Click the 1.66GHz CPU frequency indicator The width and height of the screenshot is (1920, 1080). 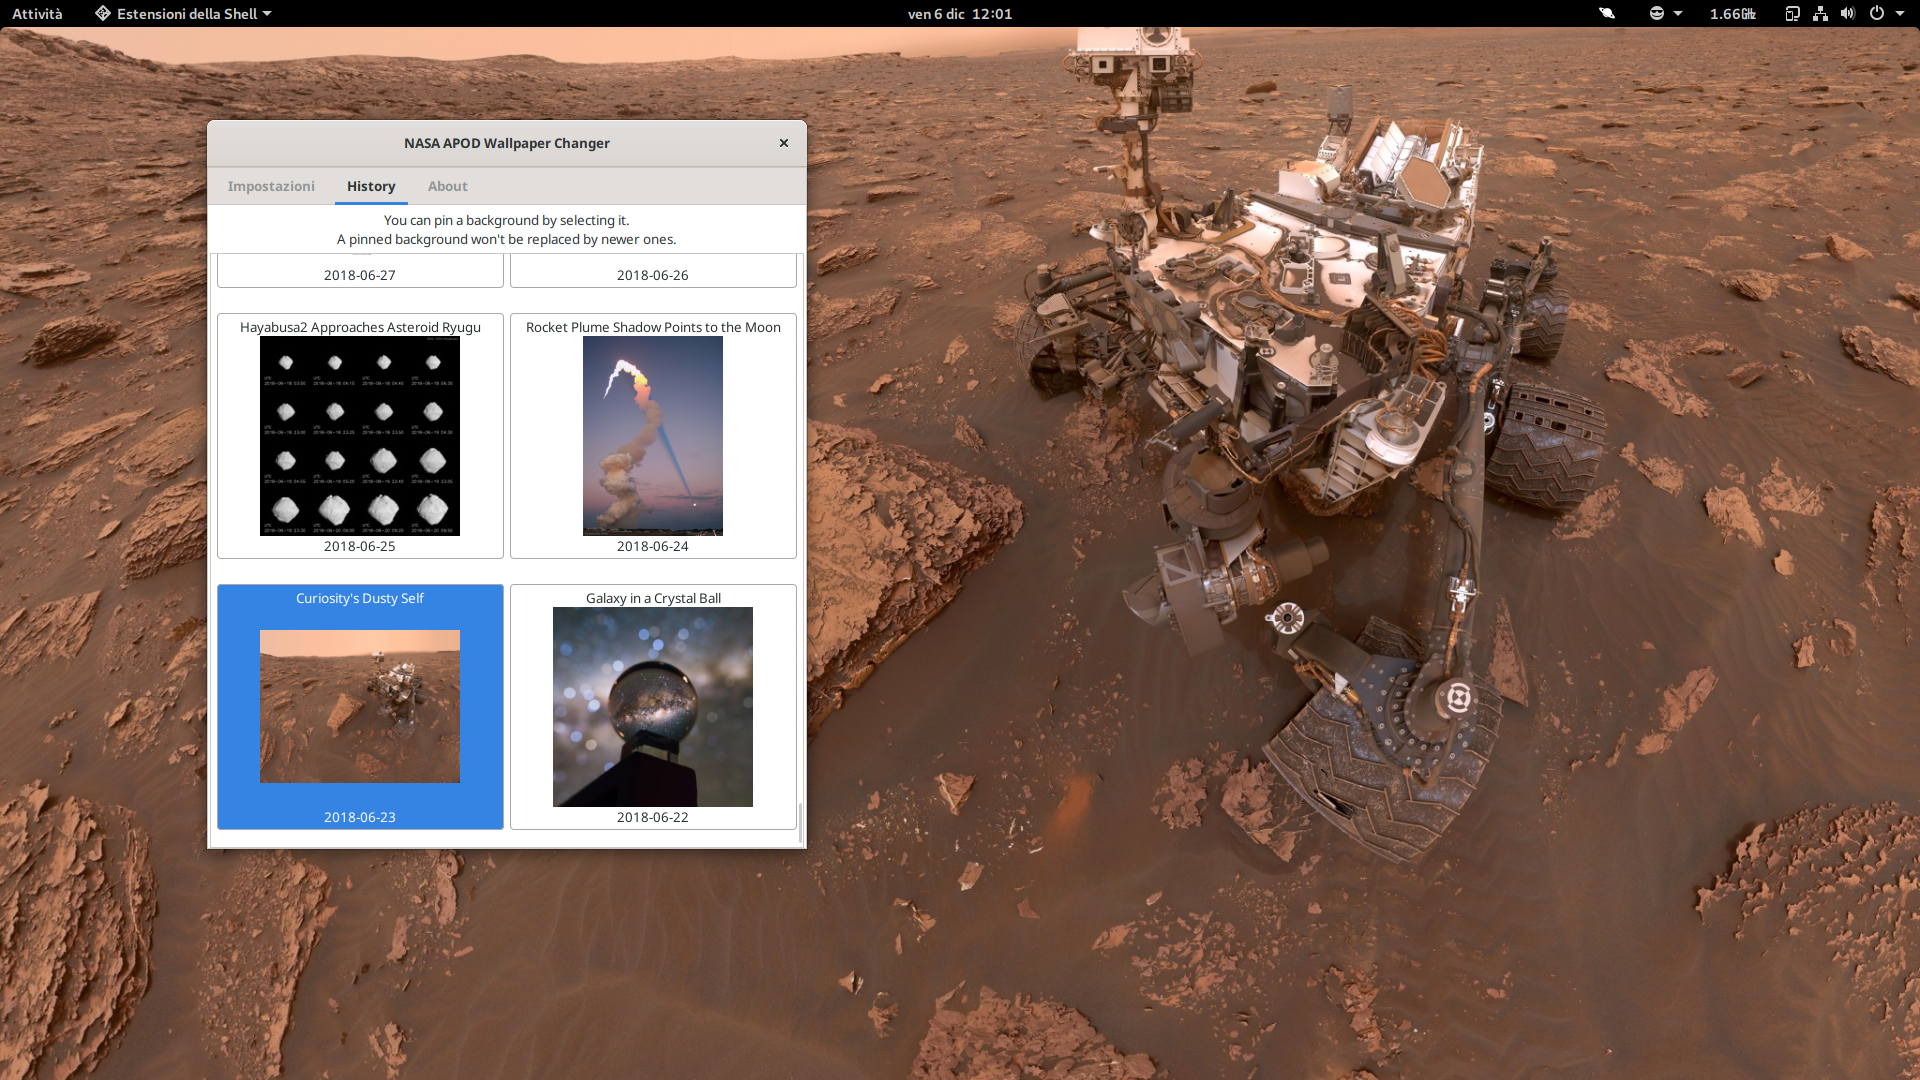1732,14
